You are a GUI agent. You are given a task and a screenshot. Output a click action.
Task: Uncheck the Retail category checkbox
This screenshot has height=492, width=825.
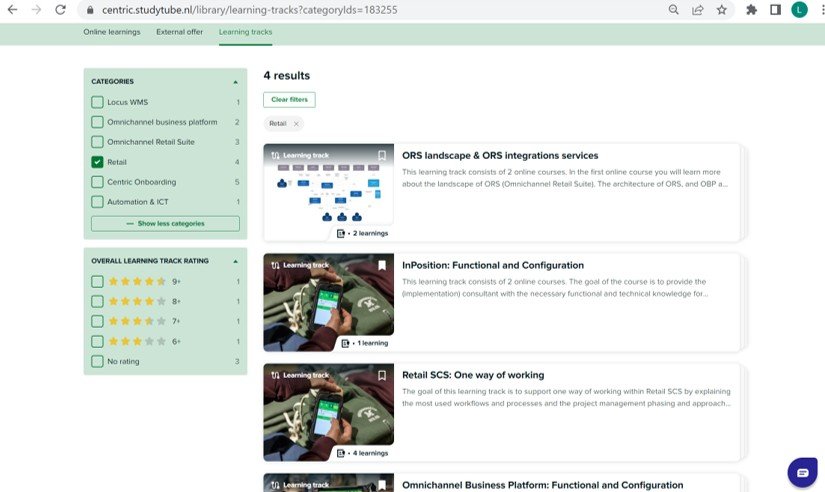click(97, 162)
